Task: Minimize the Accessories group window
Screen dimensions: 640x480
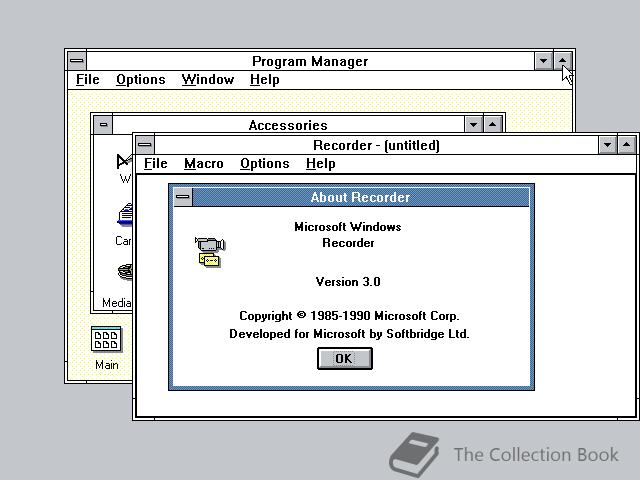Action: [473, 124]
